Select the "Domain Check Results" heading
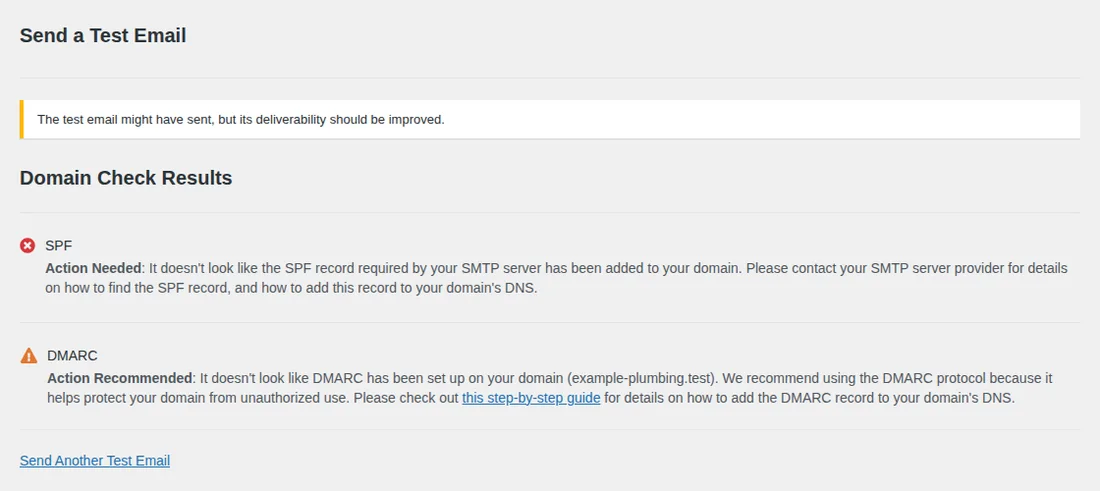 [126, 178]
